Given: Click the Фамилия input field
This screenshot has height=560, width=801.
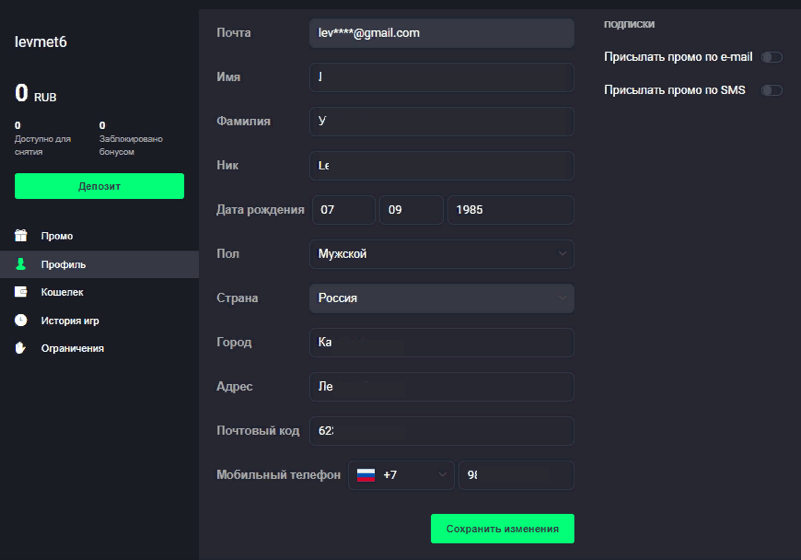Looking at the screenshot, I should (441, 121).
